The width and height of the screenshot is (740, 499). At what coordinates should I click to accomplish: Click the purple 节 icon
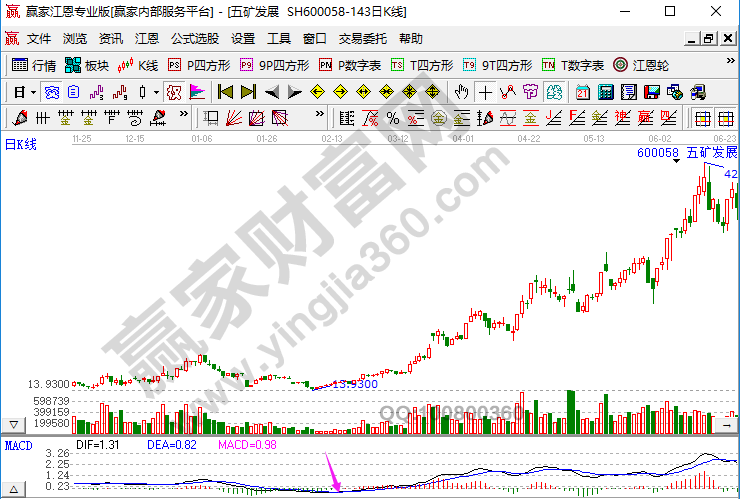click(x=530, y=92)
